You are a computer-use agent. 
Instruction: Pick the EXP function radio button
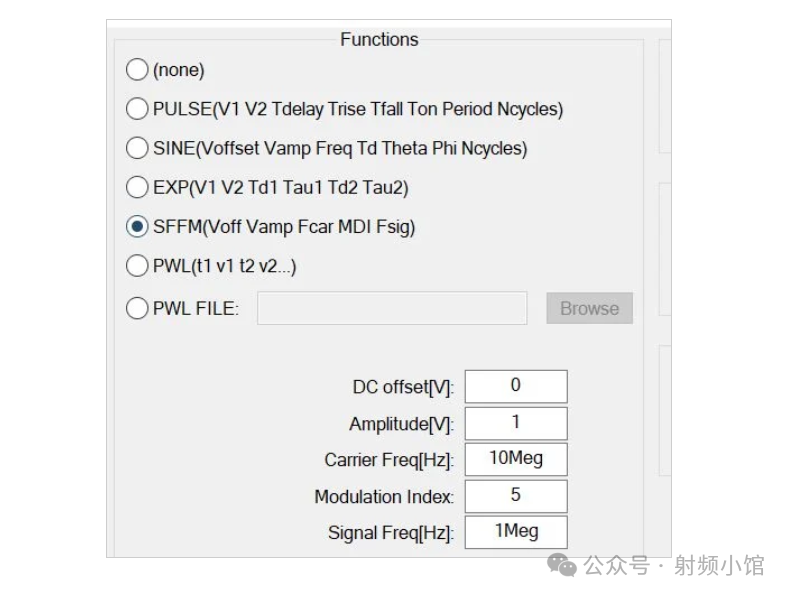(x=137, y=187)
